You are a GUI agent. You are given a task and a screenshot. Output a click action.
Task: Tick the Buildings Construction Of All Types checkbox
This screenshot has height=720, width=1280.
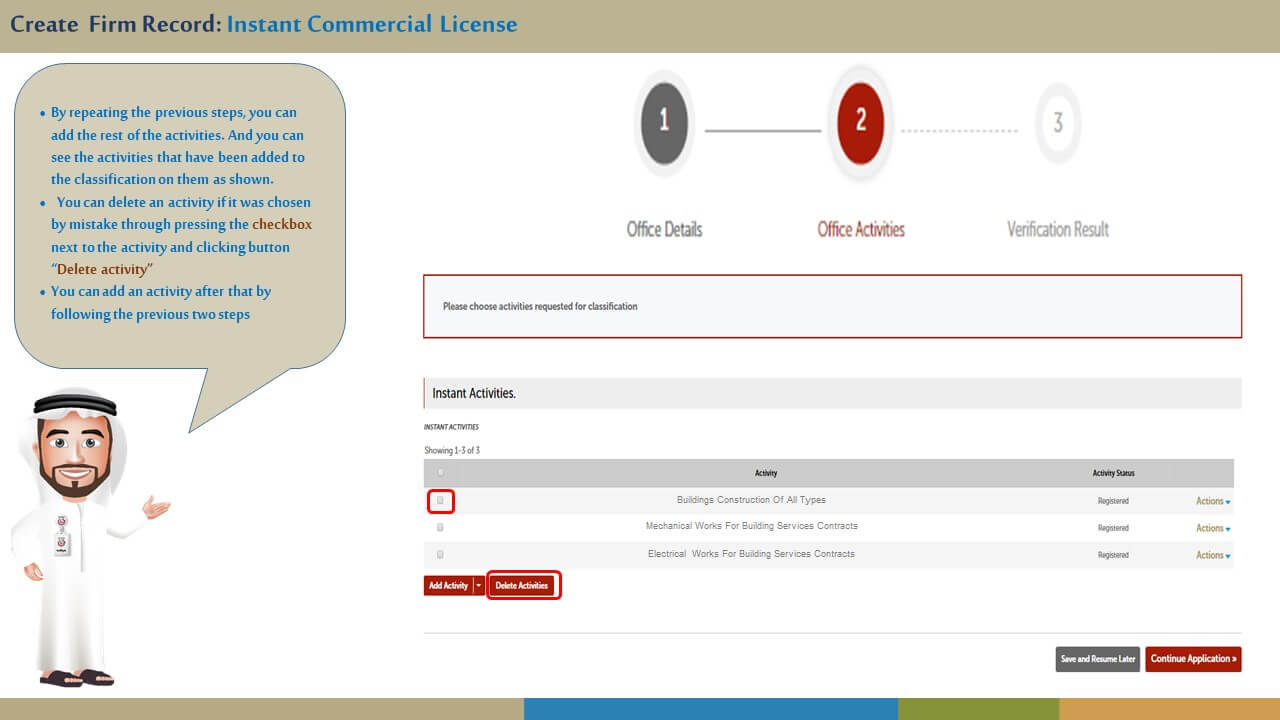coord(440,500)
